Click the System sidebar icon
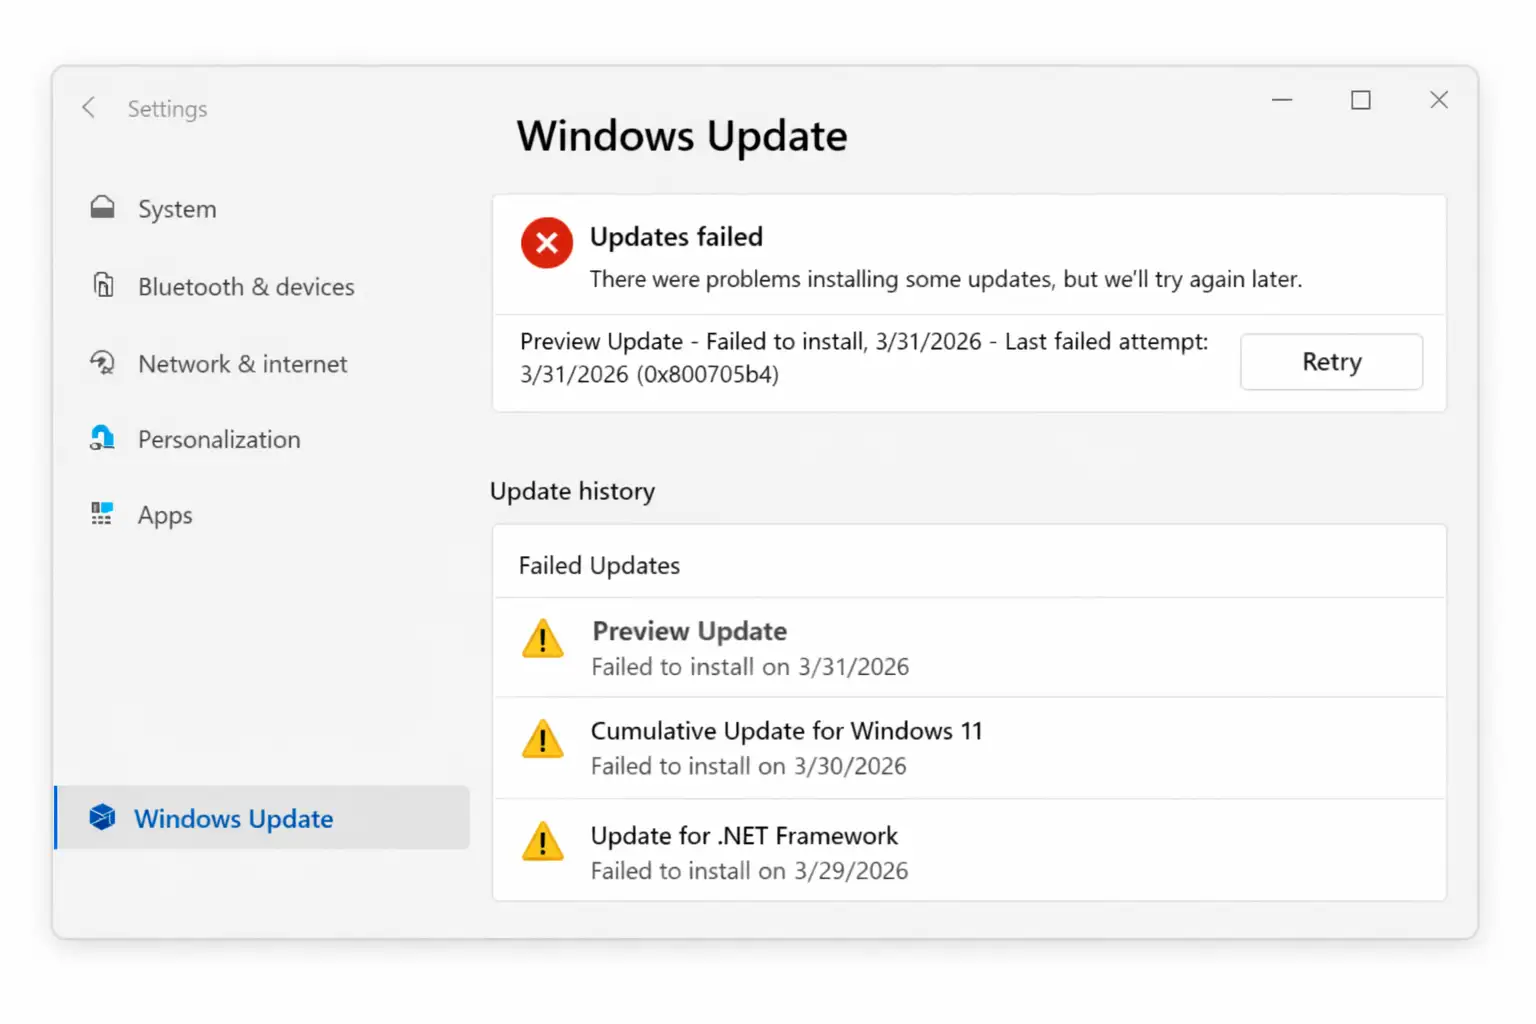This screenshot has height=1024, width=1536. coord(102,208)
